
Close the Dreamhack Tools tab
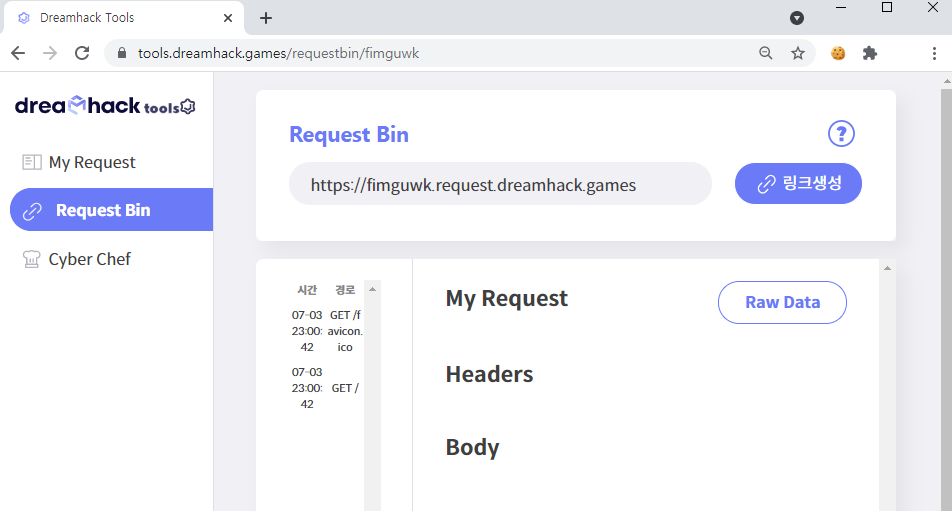[228, 18]
